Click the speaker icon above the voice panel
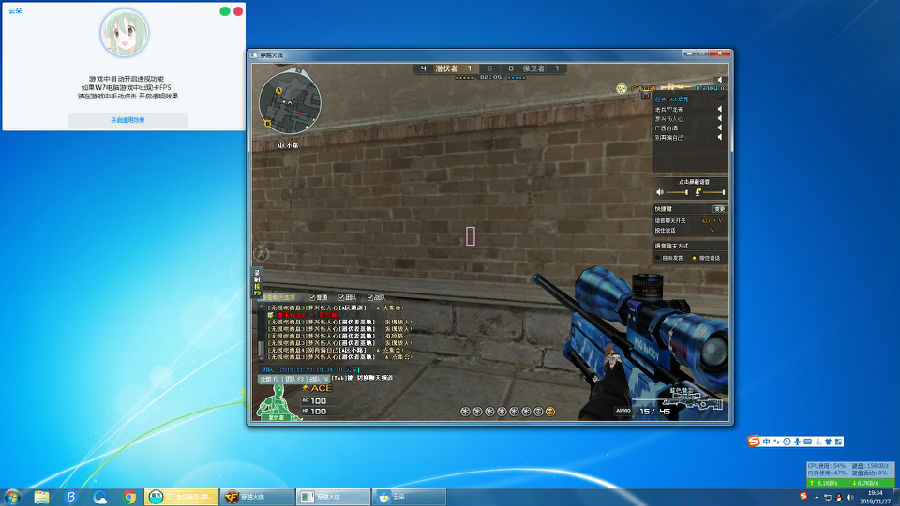Image resolution: width=900 pixels, height=506 pixels. 719,80
